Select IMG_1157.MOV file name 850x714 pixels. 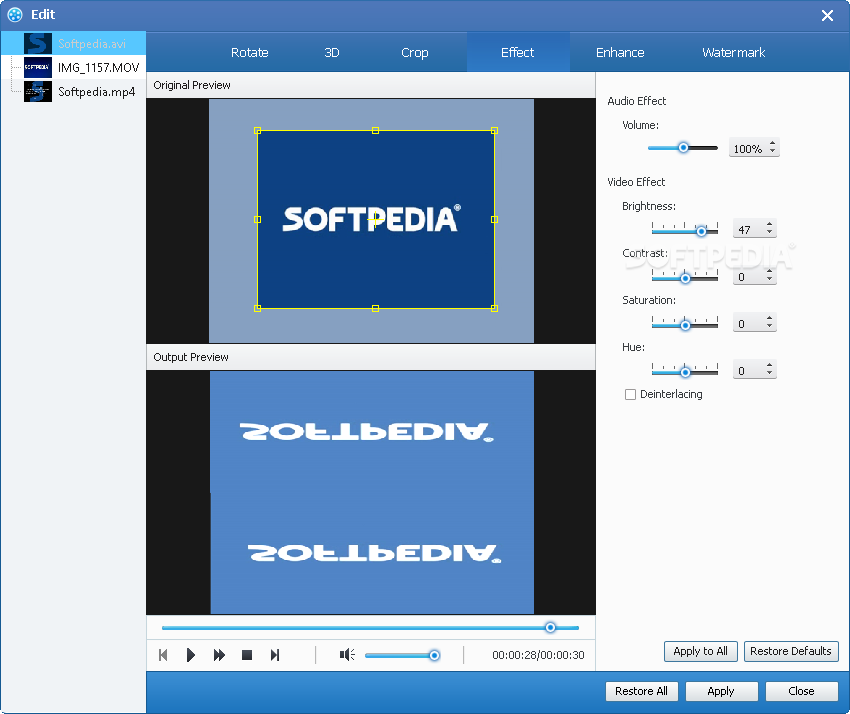tap(99, 67)
